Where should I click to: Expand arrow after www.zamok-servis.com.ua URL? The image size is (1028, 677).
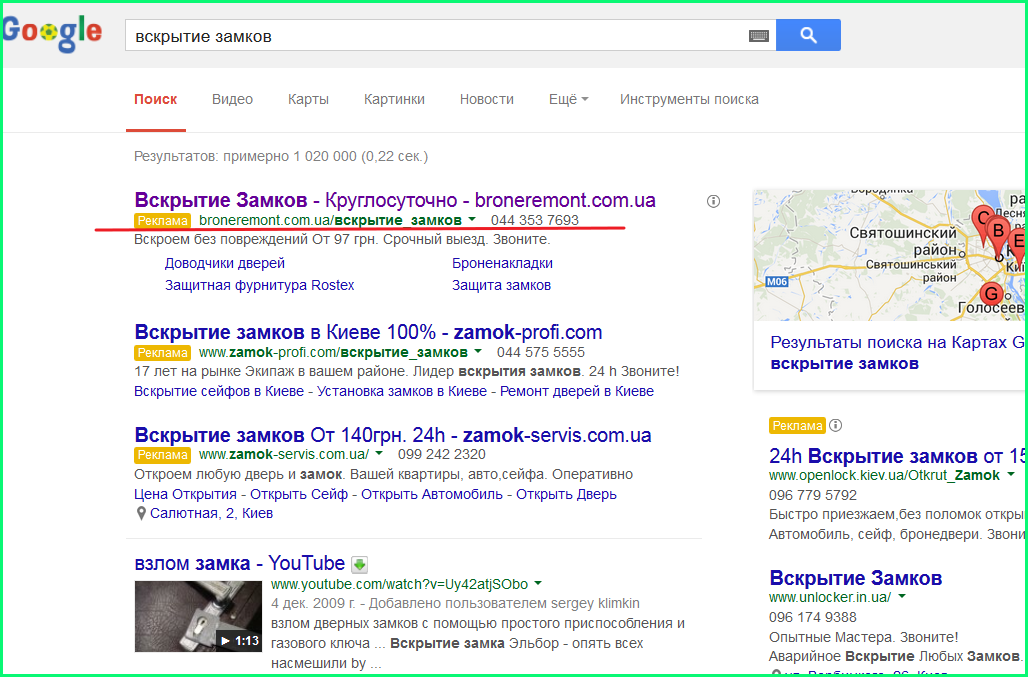380,454
